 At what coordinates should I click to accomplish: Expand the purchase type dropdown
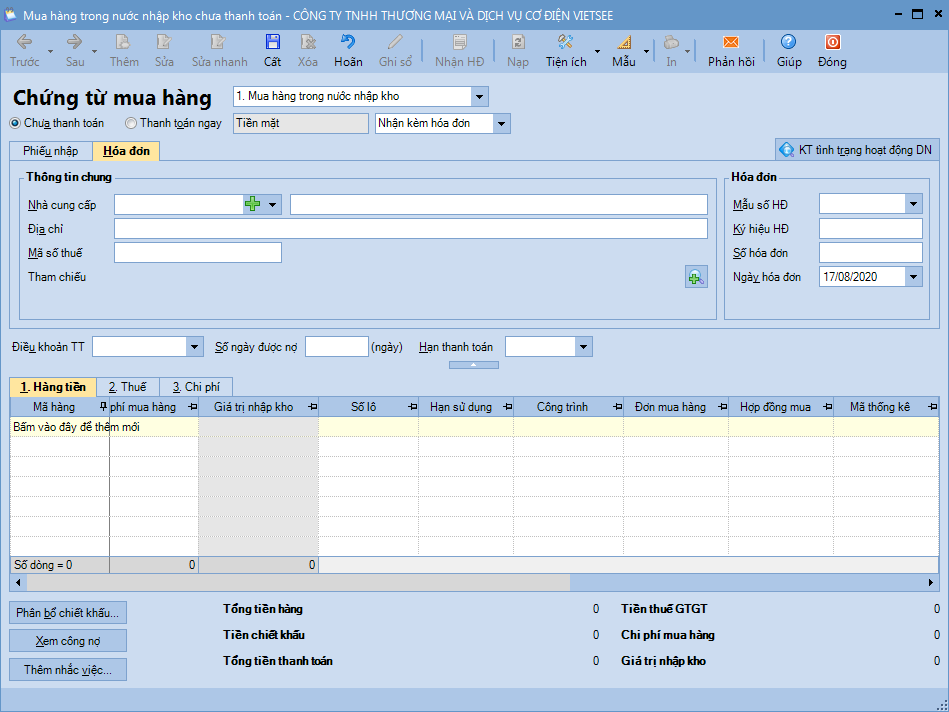point(479,97)
